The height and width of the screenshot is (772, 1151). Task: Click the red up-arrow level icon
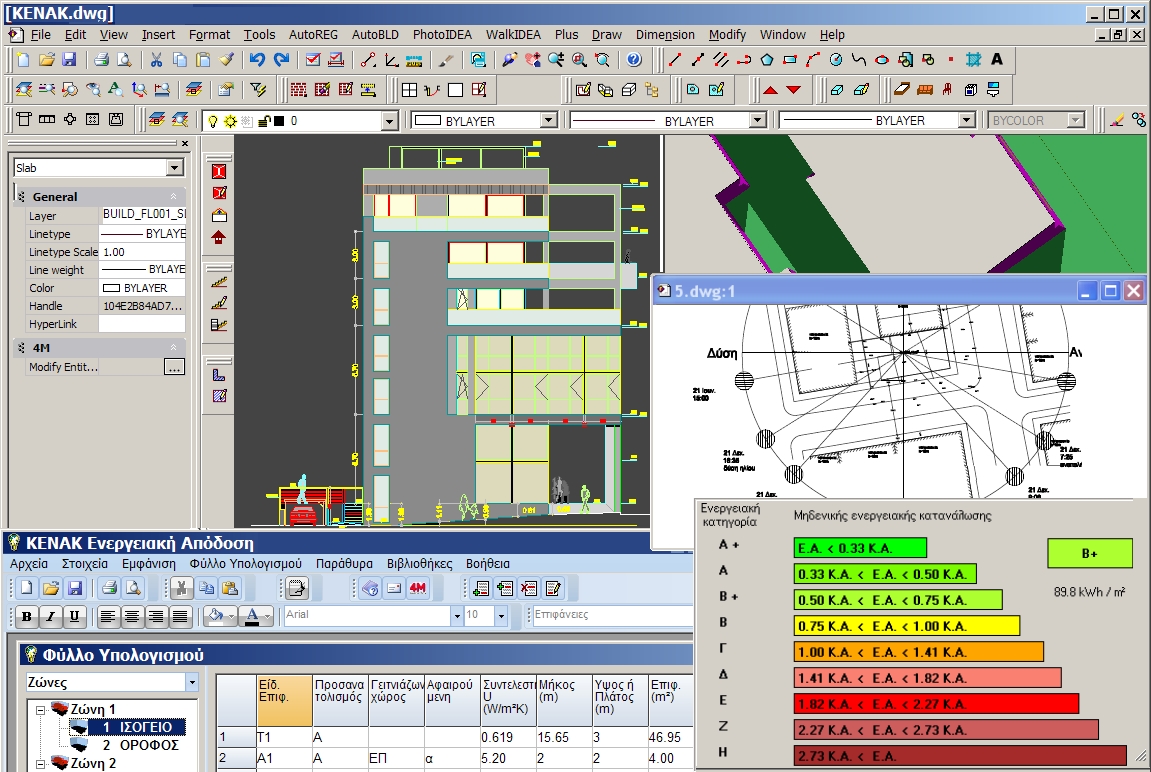click(770, 90)
